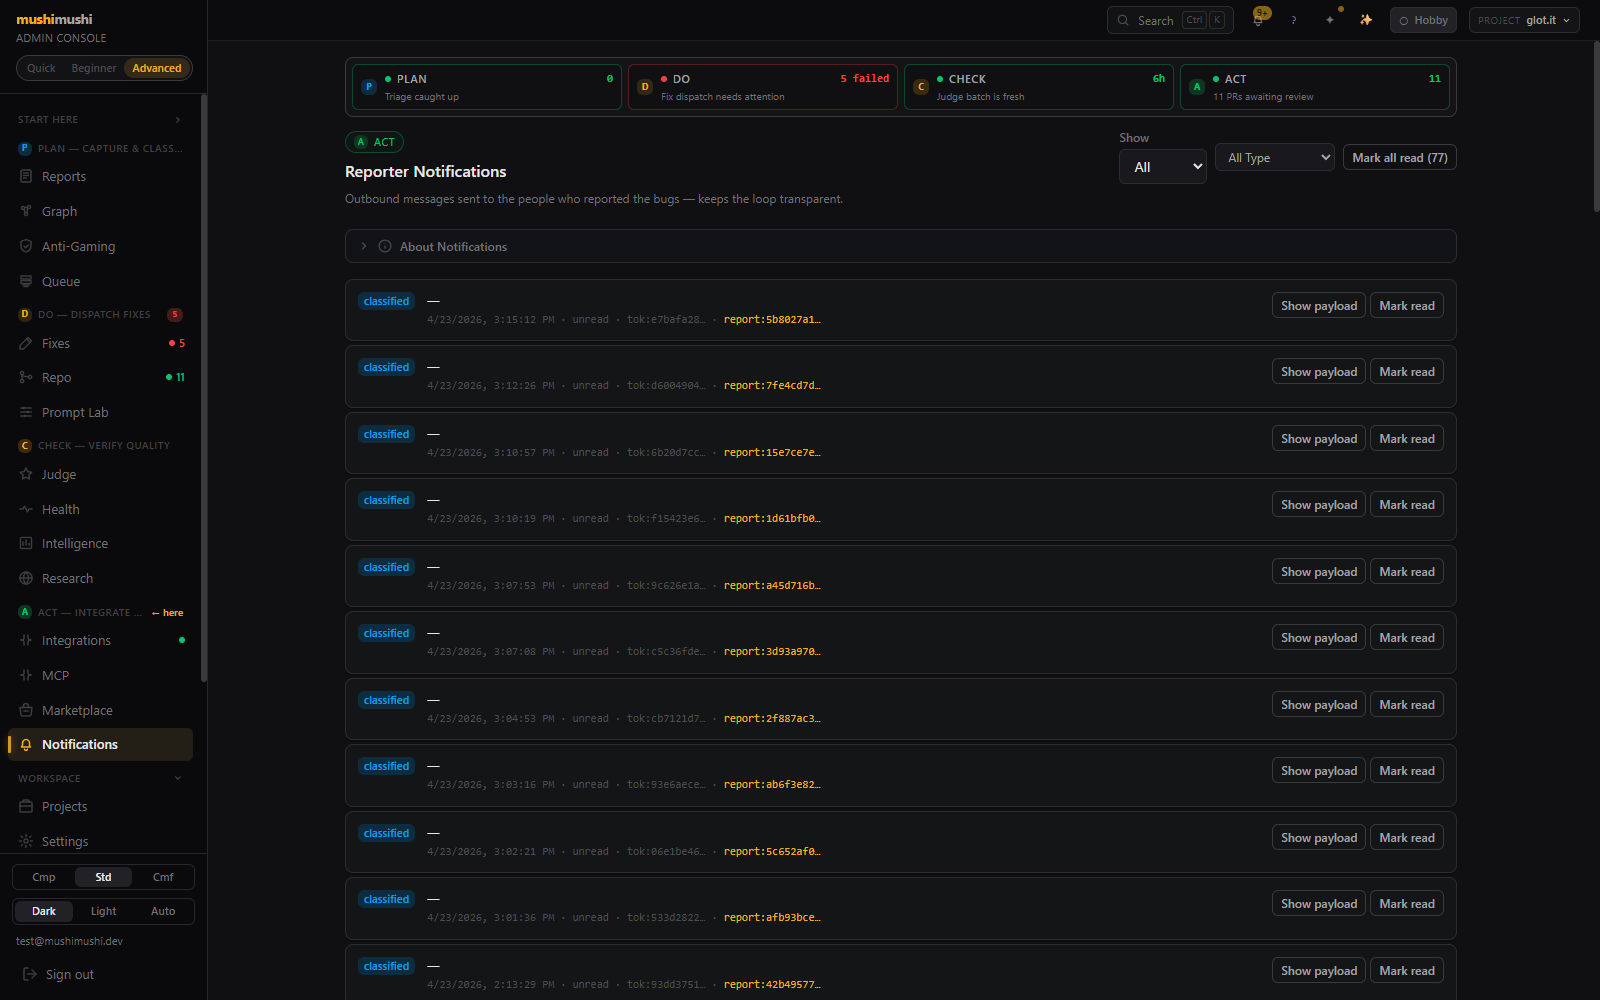This screenshot has height=1000, width=1600.
Task: Expand the About Notifications section
Action: [x=900, y=246]
